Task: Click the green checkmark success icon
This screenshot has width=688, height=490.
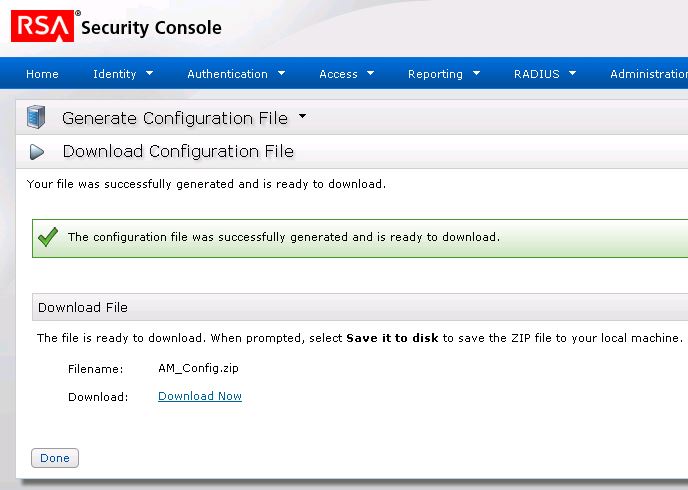Action: [47, 237]
